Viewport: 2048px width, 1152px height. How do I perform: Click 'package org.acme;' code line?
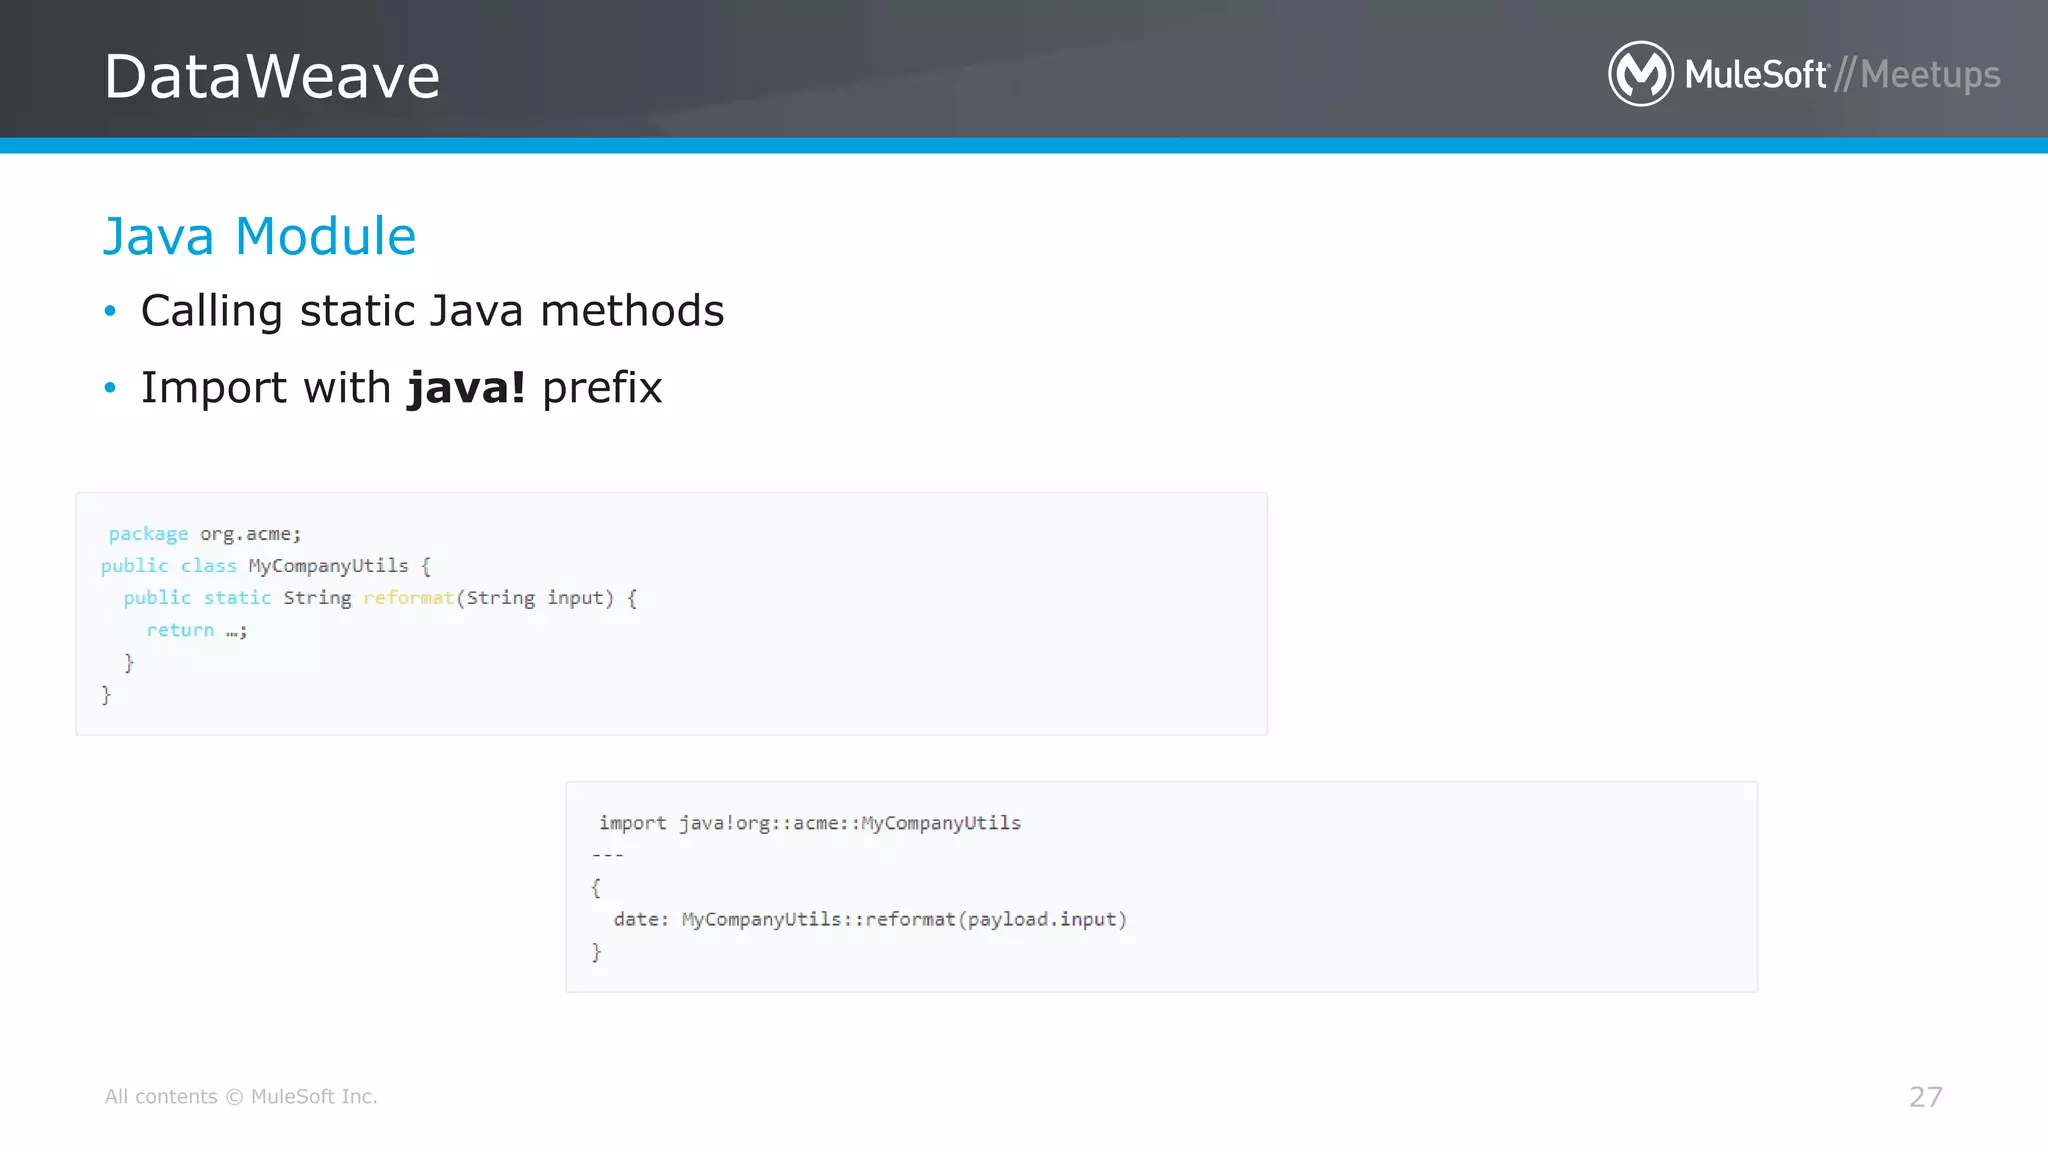pos(205,534)
